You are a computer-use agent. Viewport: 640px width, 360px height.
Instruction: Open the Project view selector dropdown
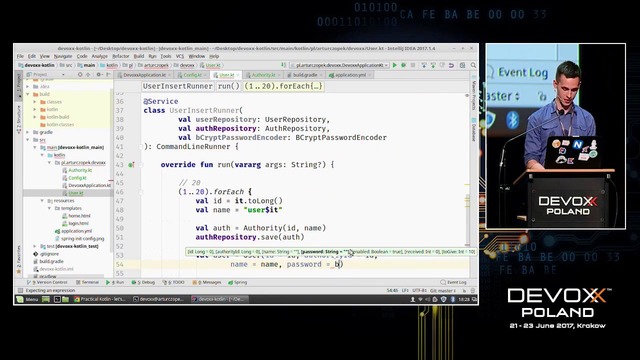click(x=46, y=75)
